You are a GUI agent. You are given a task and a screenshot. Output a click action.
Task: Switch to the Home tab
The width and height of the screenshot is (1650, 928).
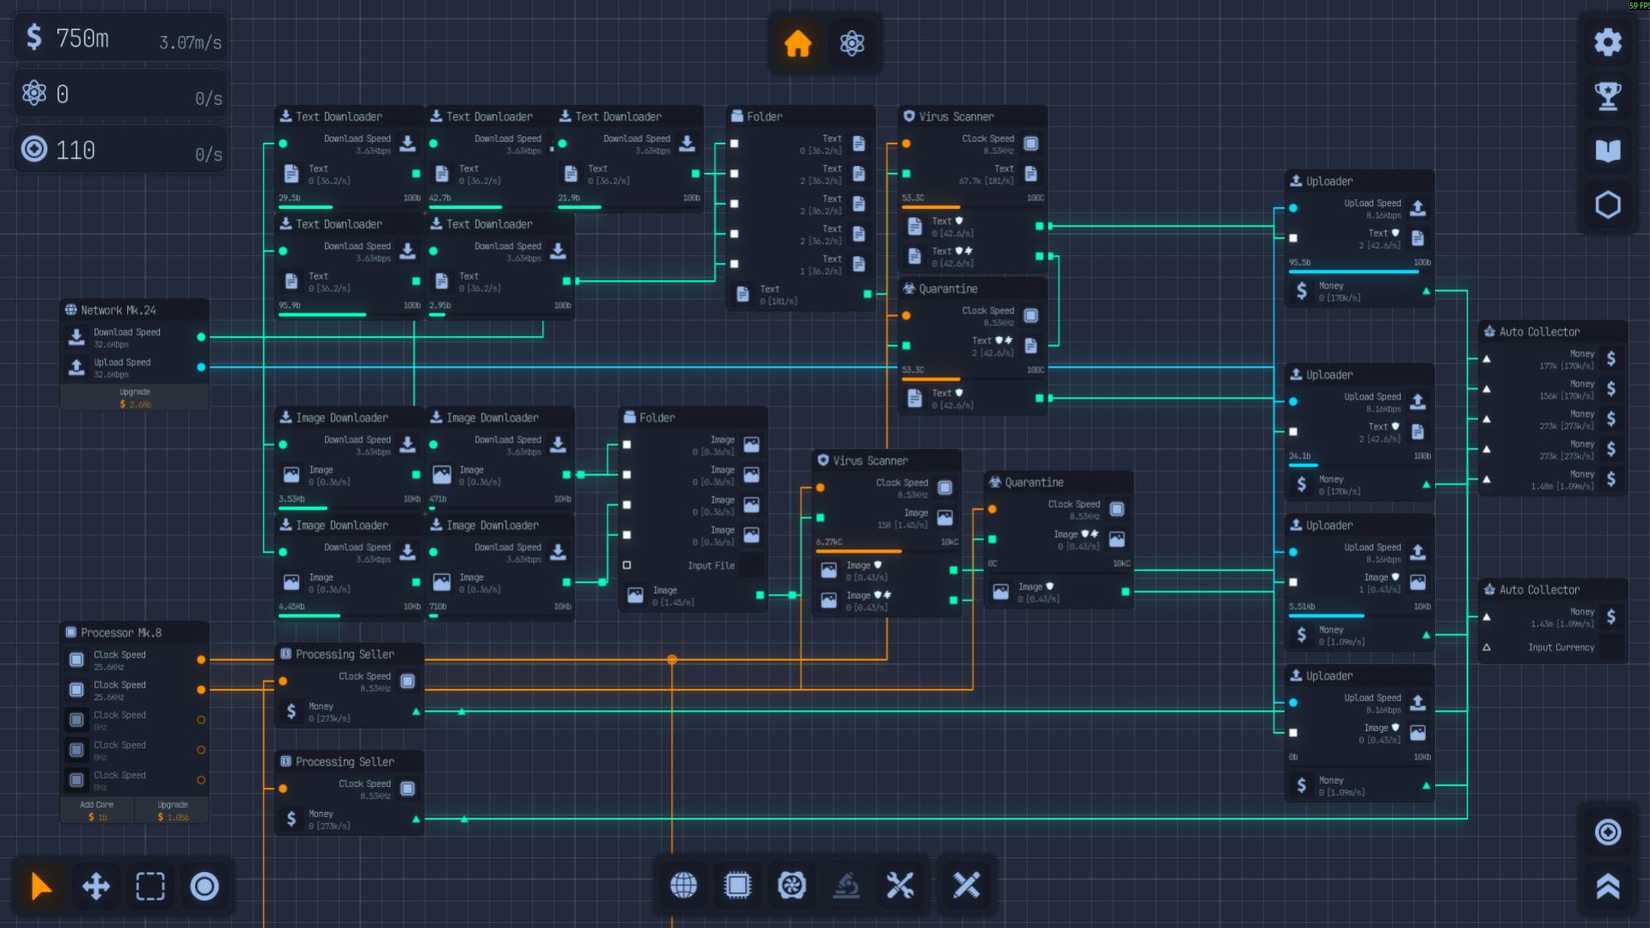pos(798,43)
